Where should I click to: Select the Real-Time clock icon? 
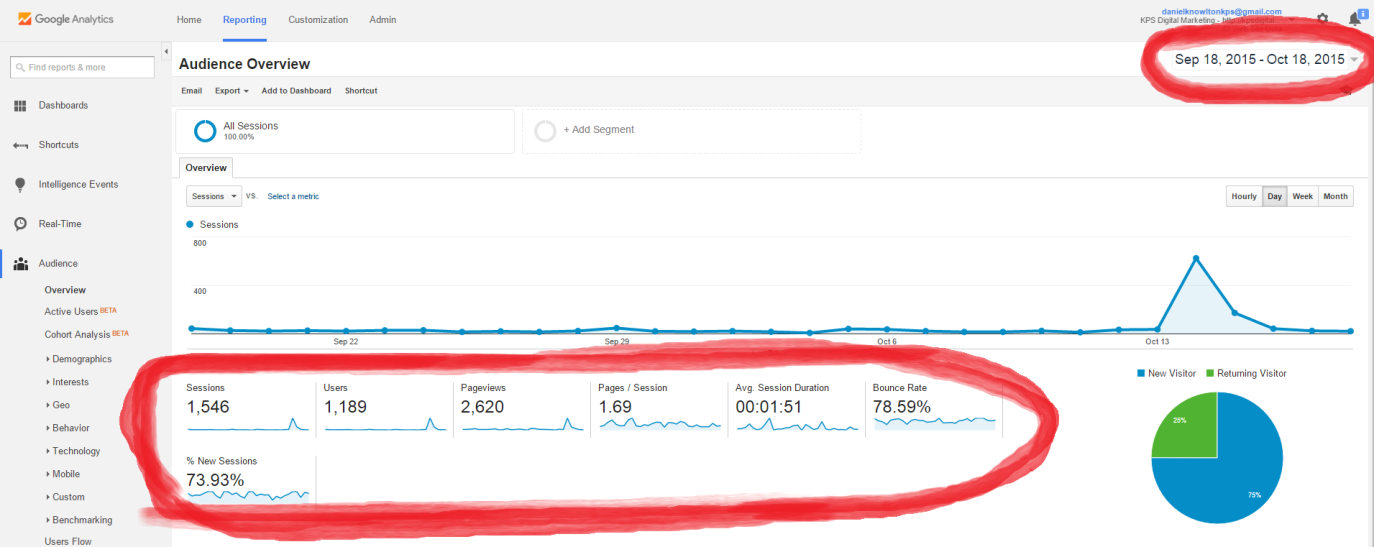(20, 224)
